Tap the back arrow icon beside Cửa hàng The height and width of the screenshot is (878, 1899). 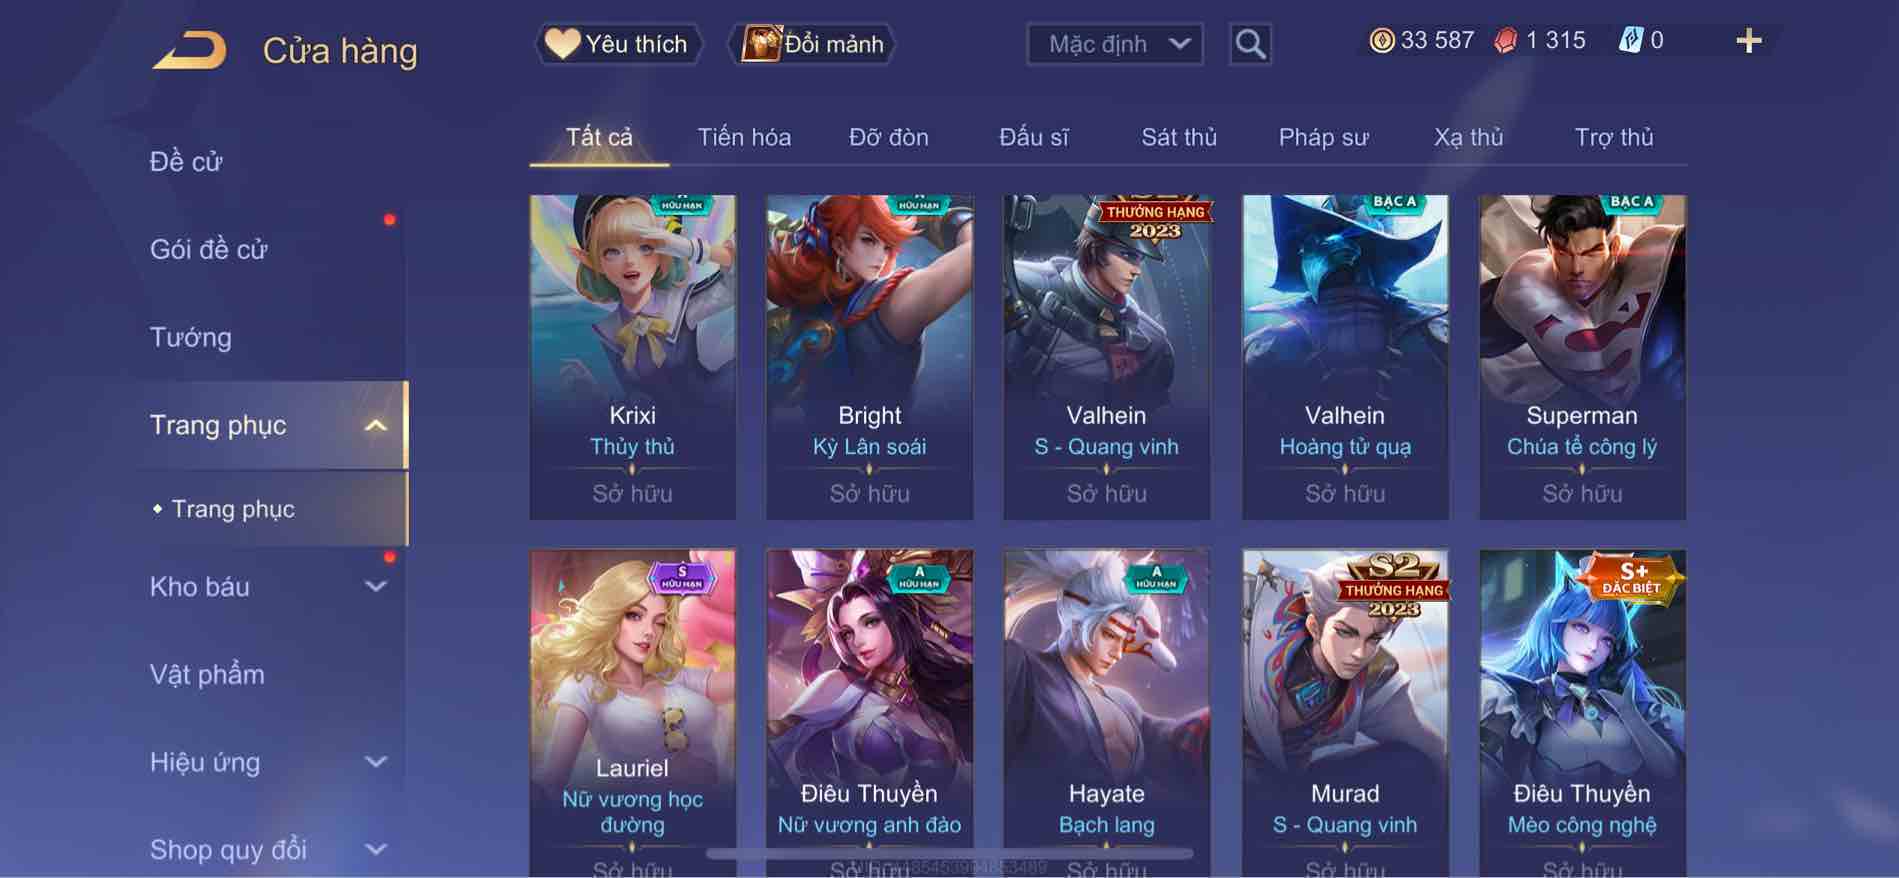189,50
